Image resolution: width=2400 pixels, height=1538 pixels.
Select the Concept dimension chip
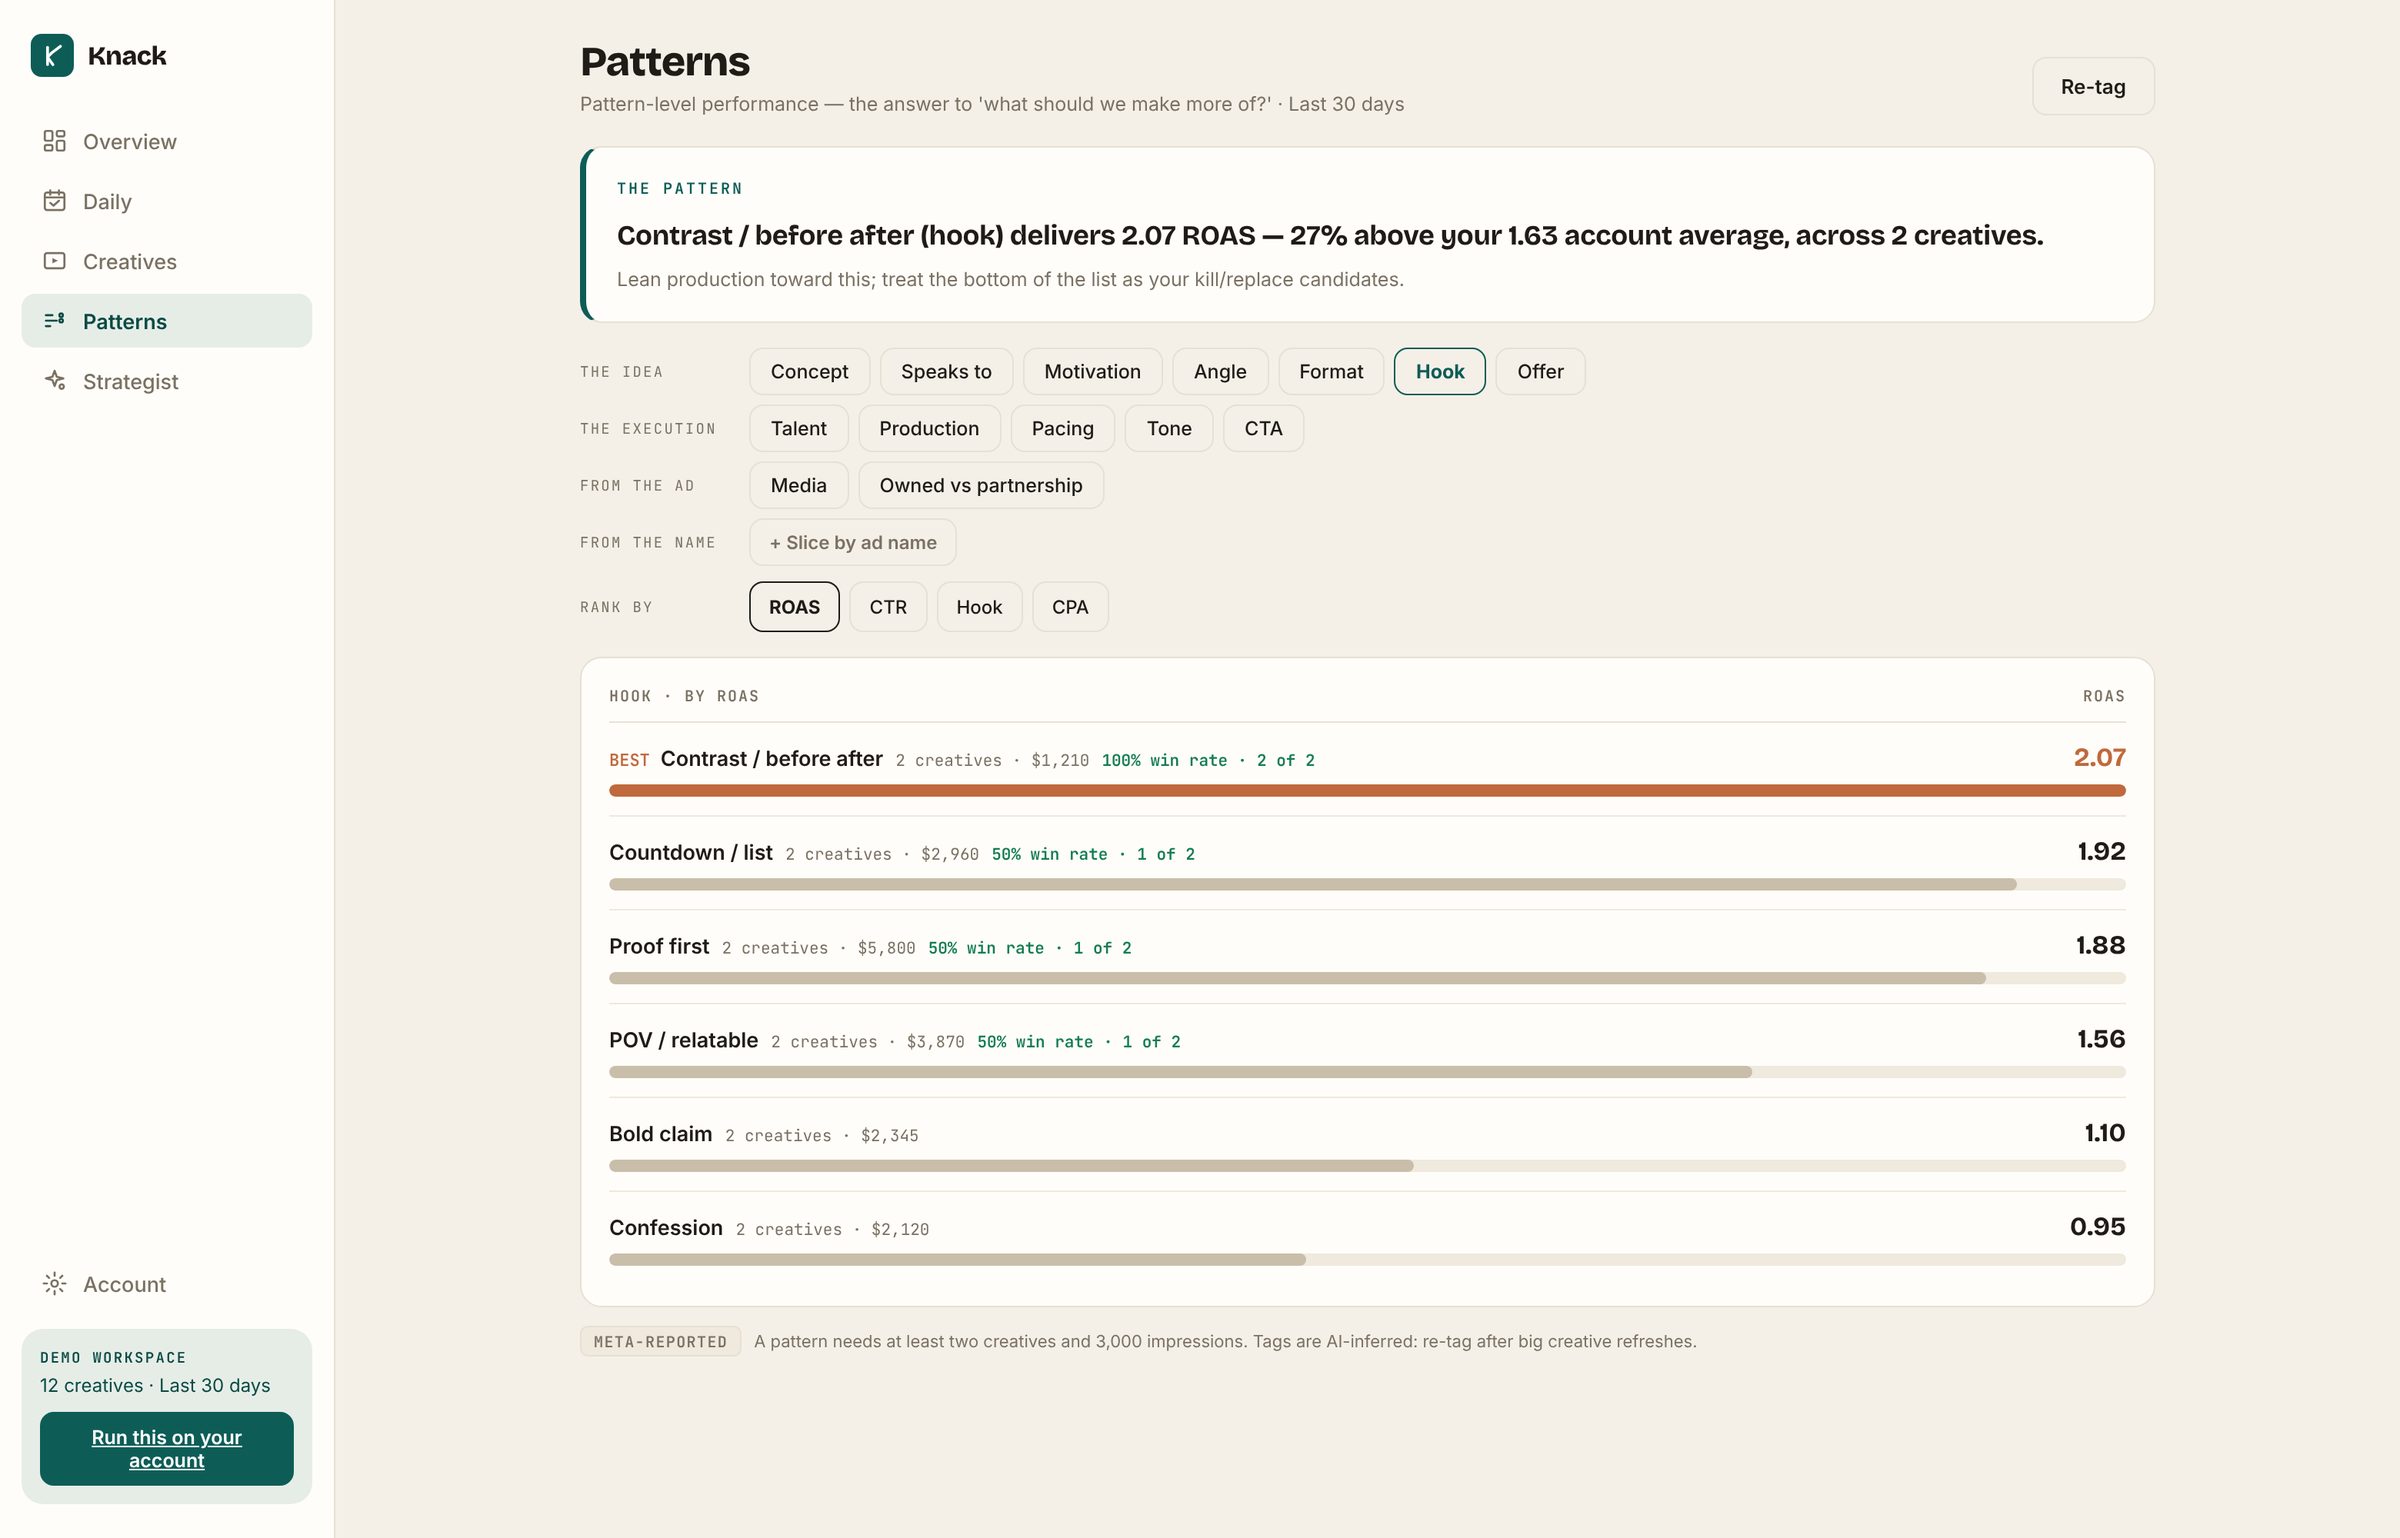(x=809, y=371)
